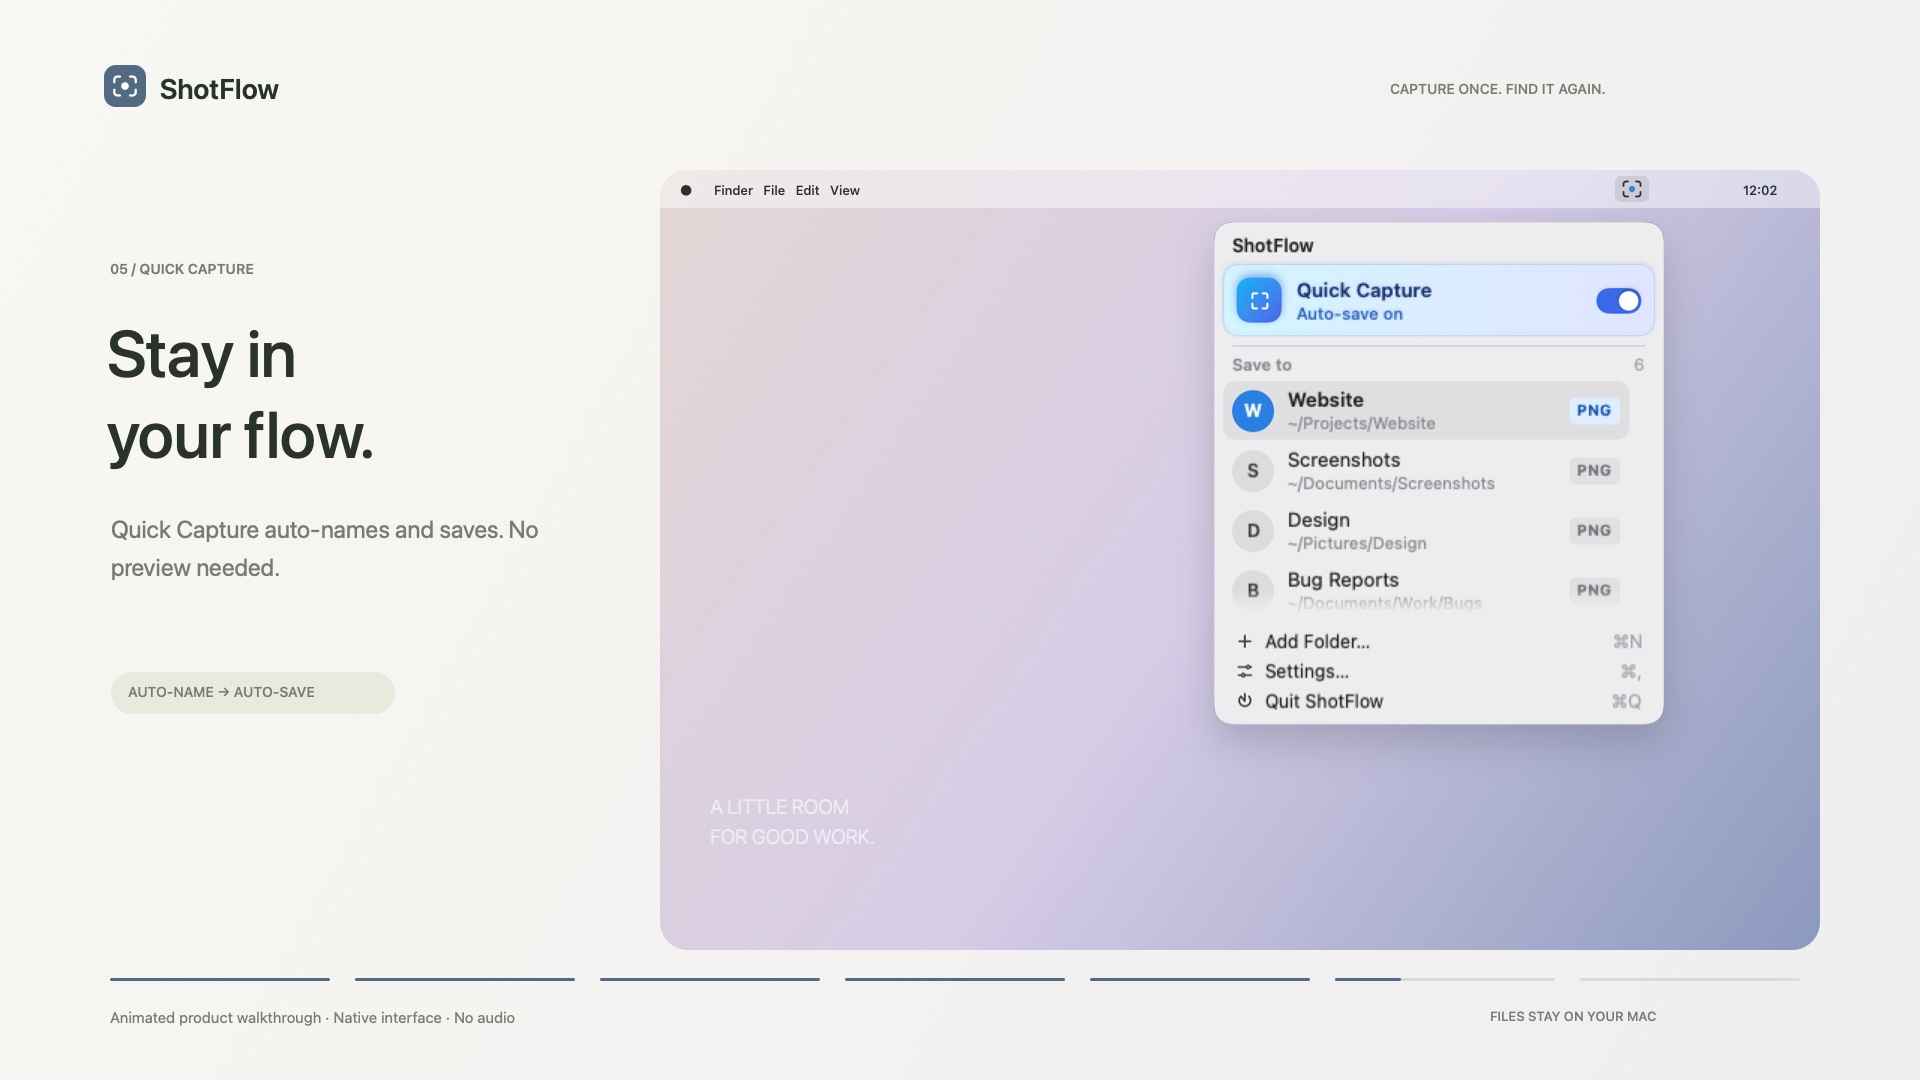Screen dimensions: 1920x1080
Task: Open the ShotFlow menu bar capture icon
Action: [x=1632, y=189]
